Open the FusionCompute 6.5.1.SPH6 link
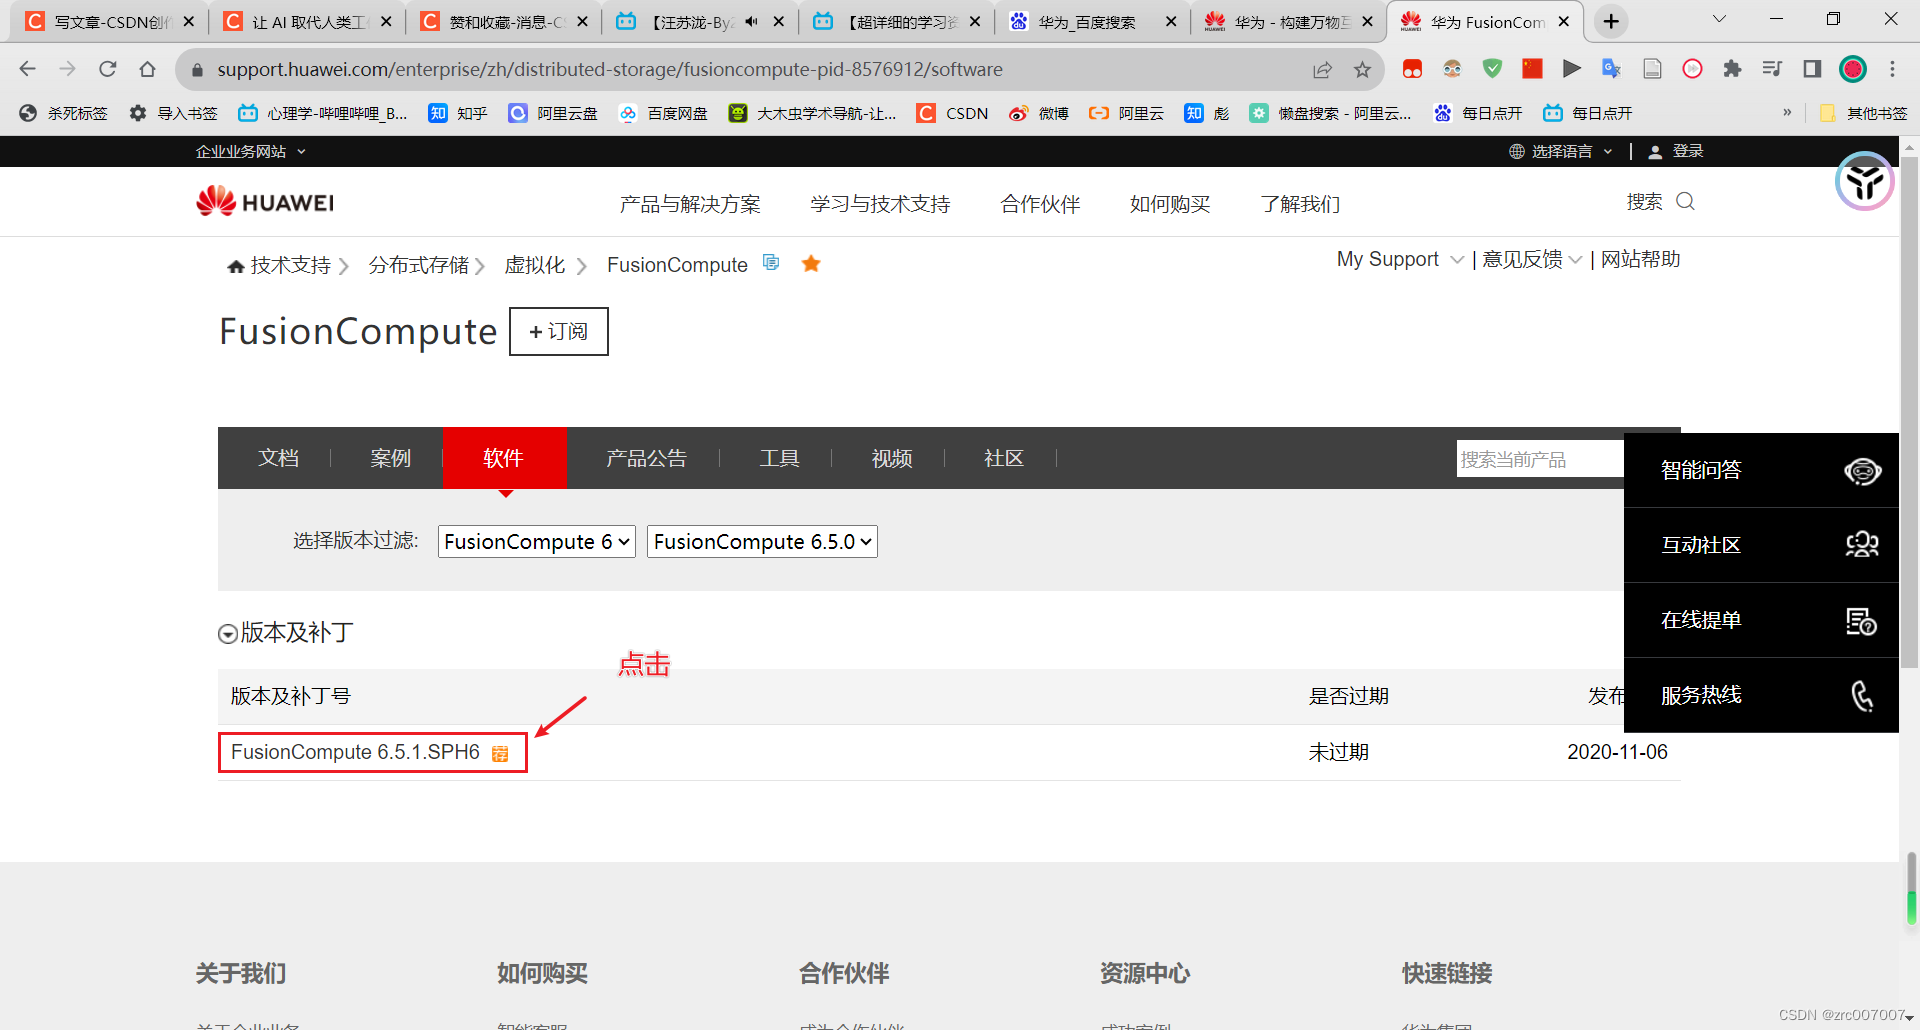 [355, 752]
